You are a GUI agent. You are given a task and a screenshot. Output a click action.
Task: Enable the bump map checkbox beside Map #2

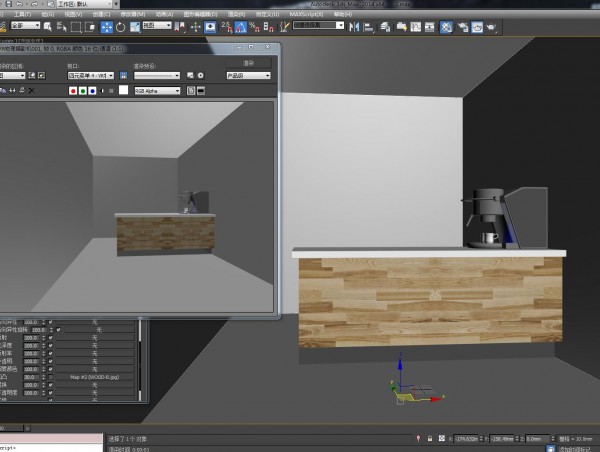point(51,377)
